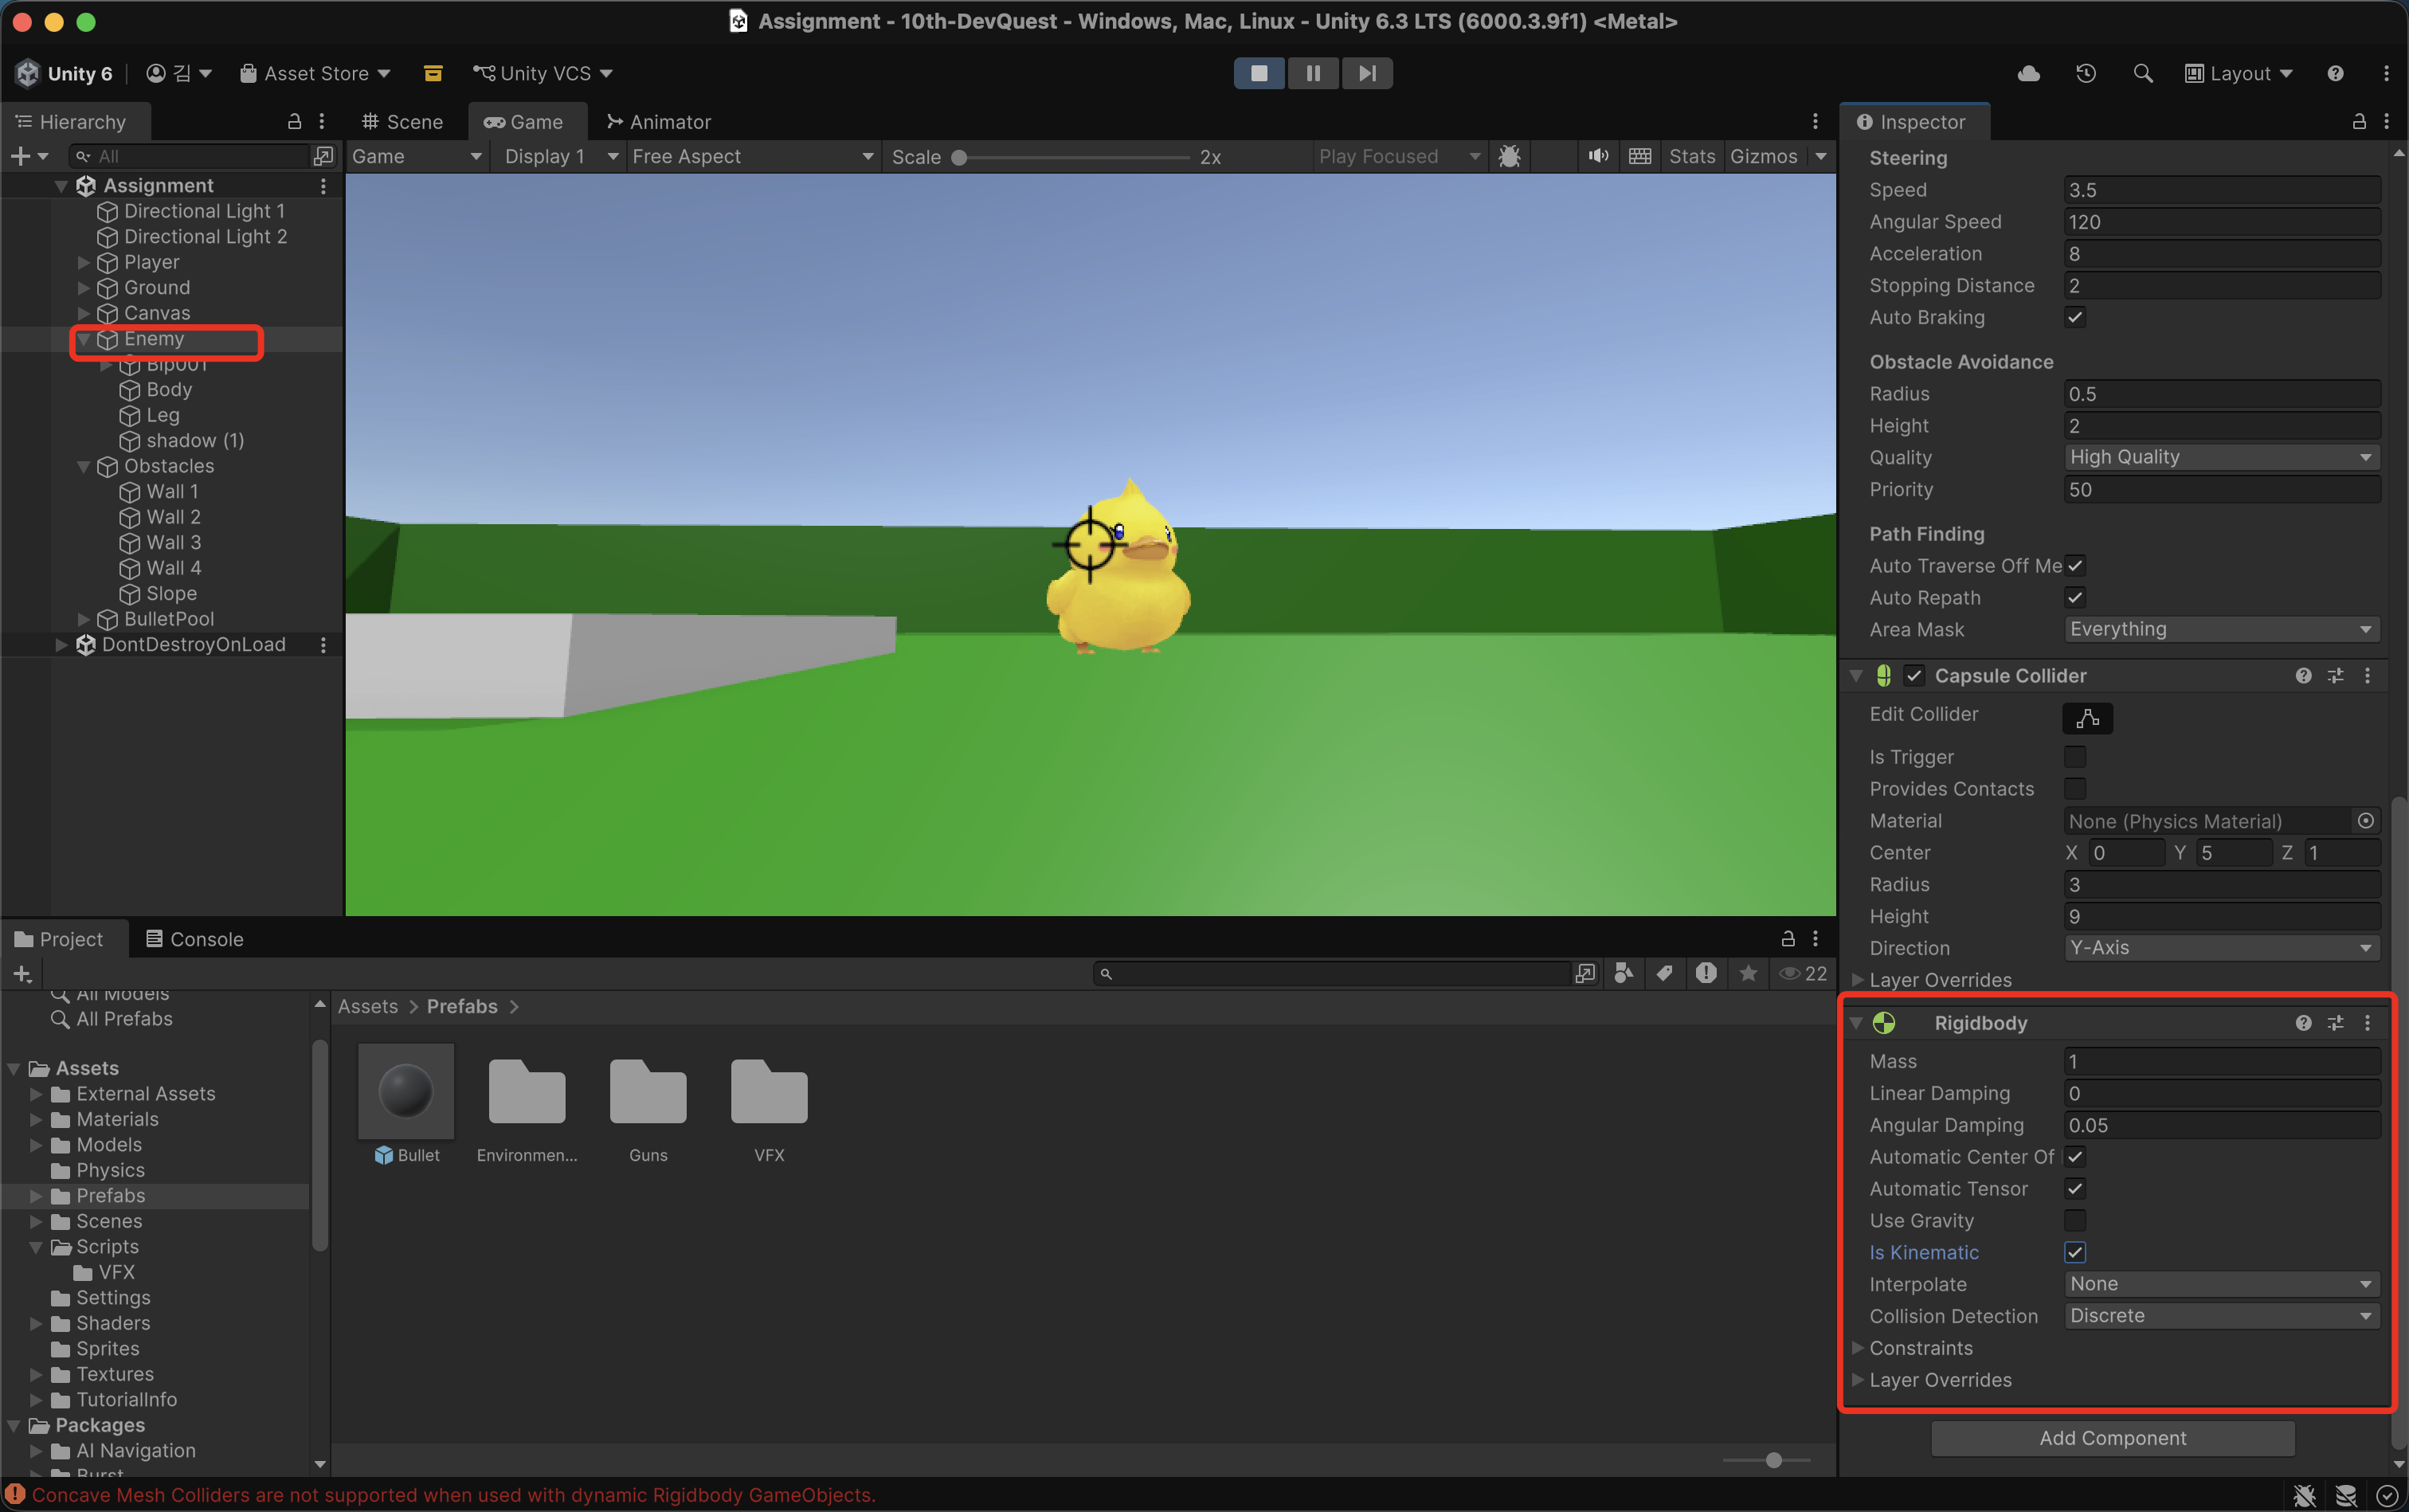Toggle the Stats button in Game view
Screen dimensions: 2409x1512
click(x=1691, y=156)
